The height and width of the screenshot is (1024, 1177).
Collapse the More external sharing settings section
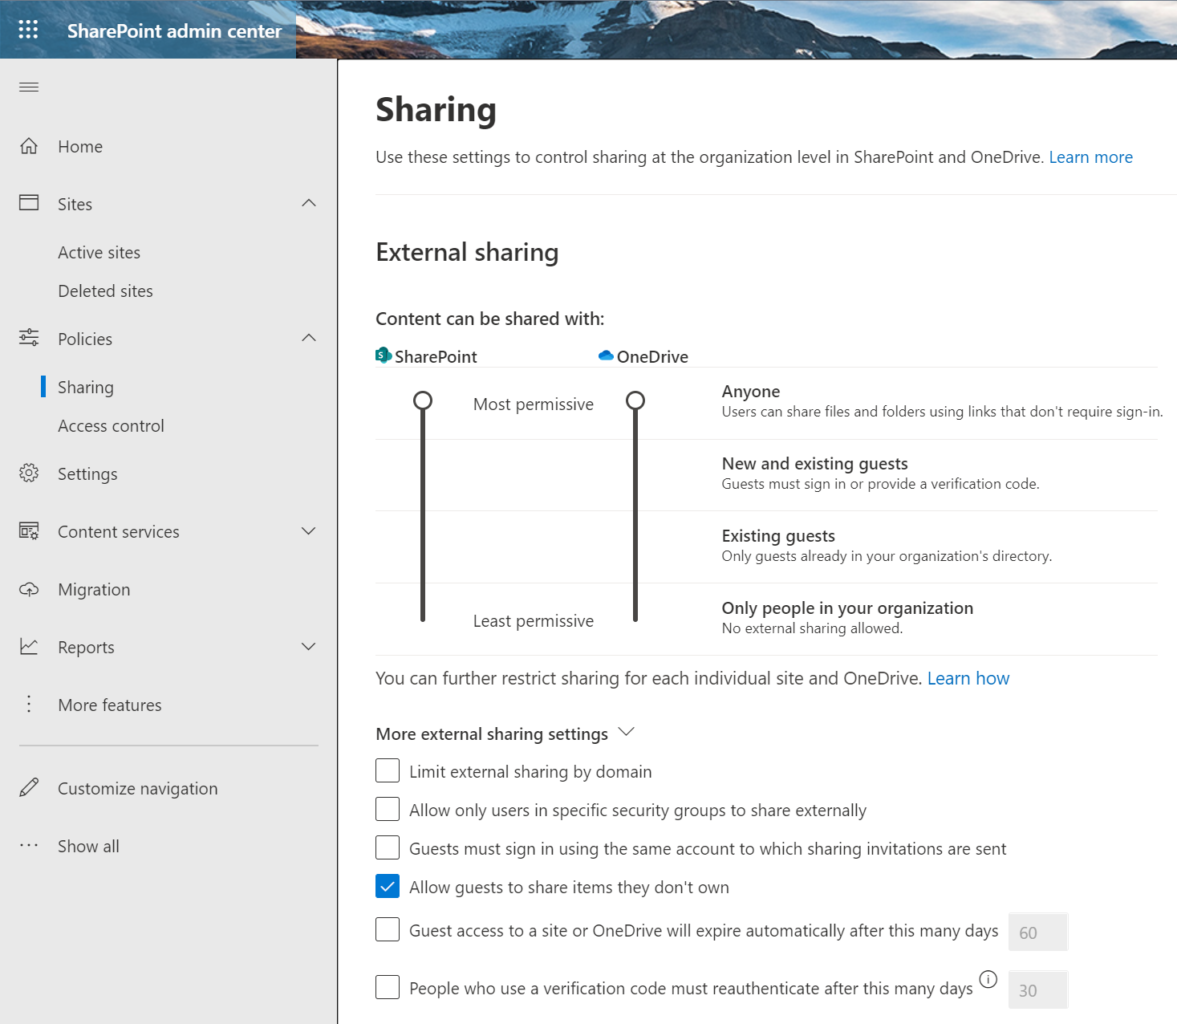pyautogui.click(x=626, y=731)
